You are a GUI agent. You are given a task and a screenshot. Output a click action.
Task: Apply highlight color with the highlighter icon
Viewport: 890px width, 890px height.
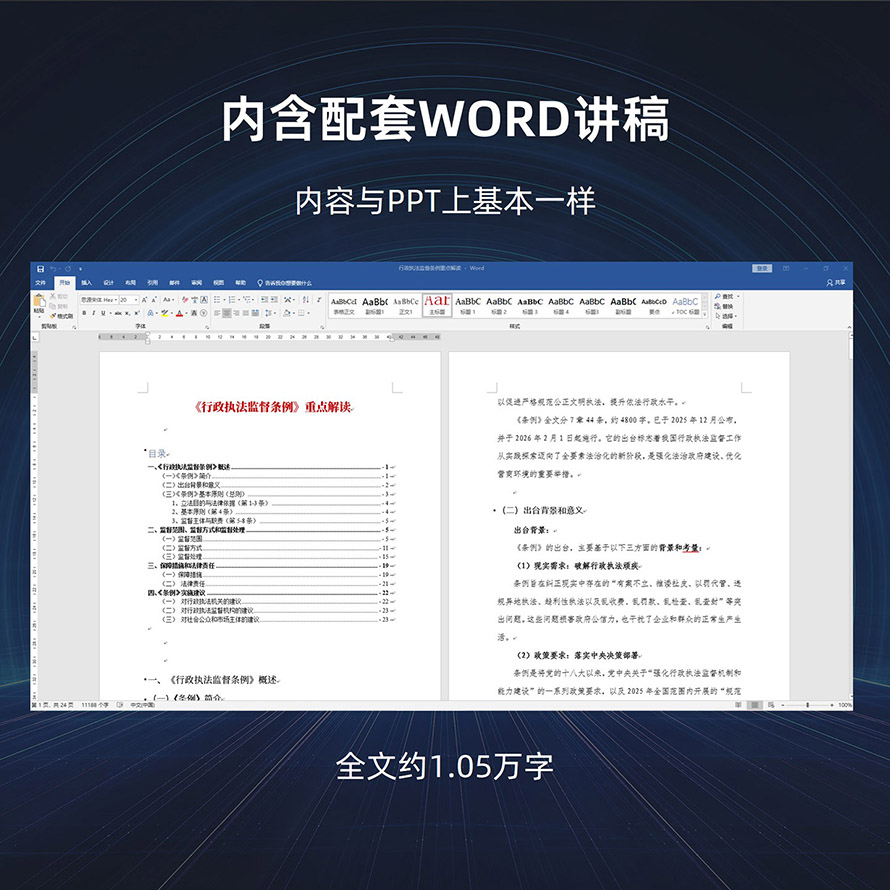click(165, 313)
